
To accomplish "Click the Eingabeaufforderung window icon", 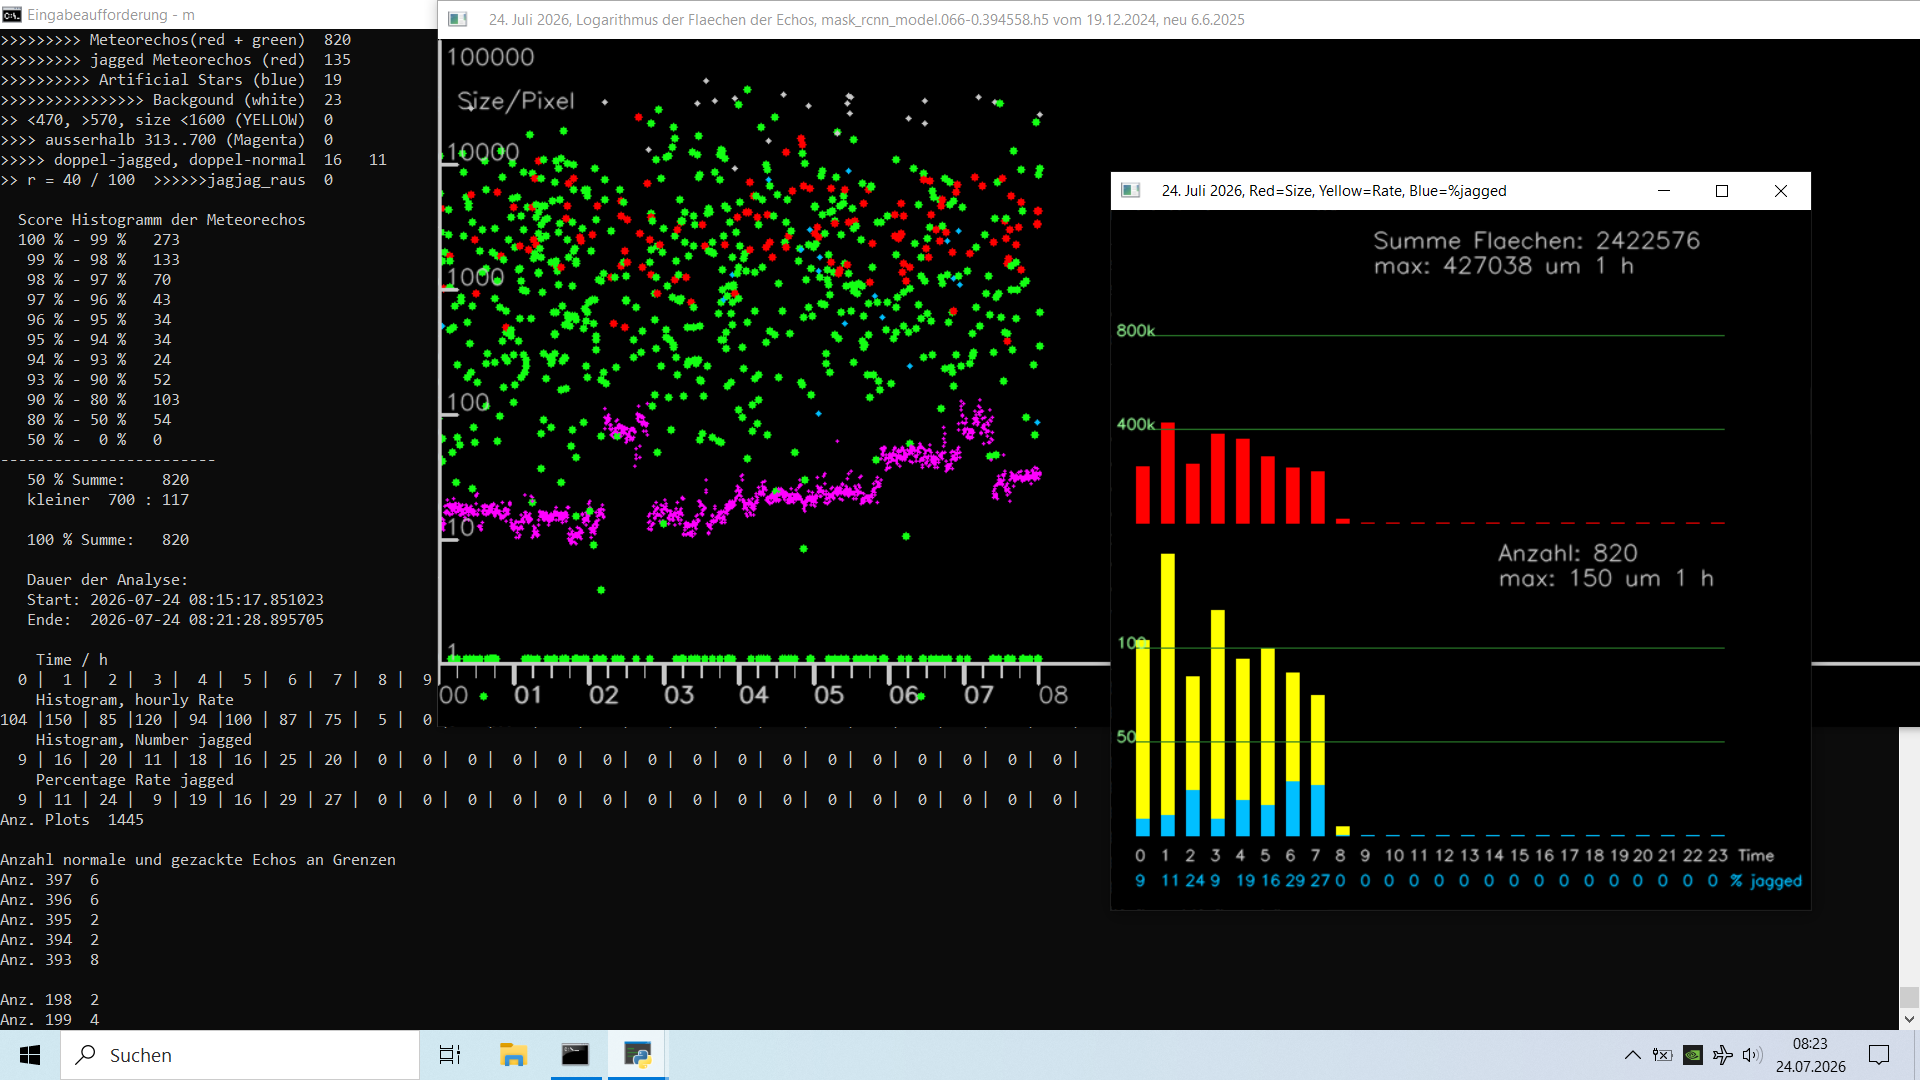I will pos(12,15).
